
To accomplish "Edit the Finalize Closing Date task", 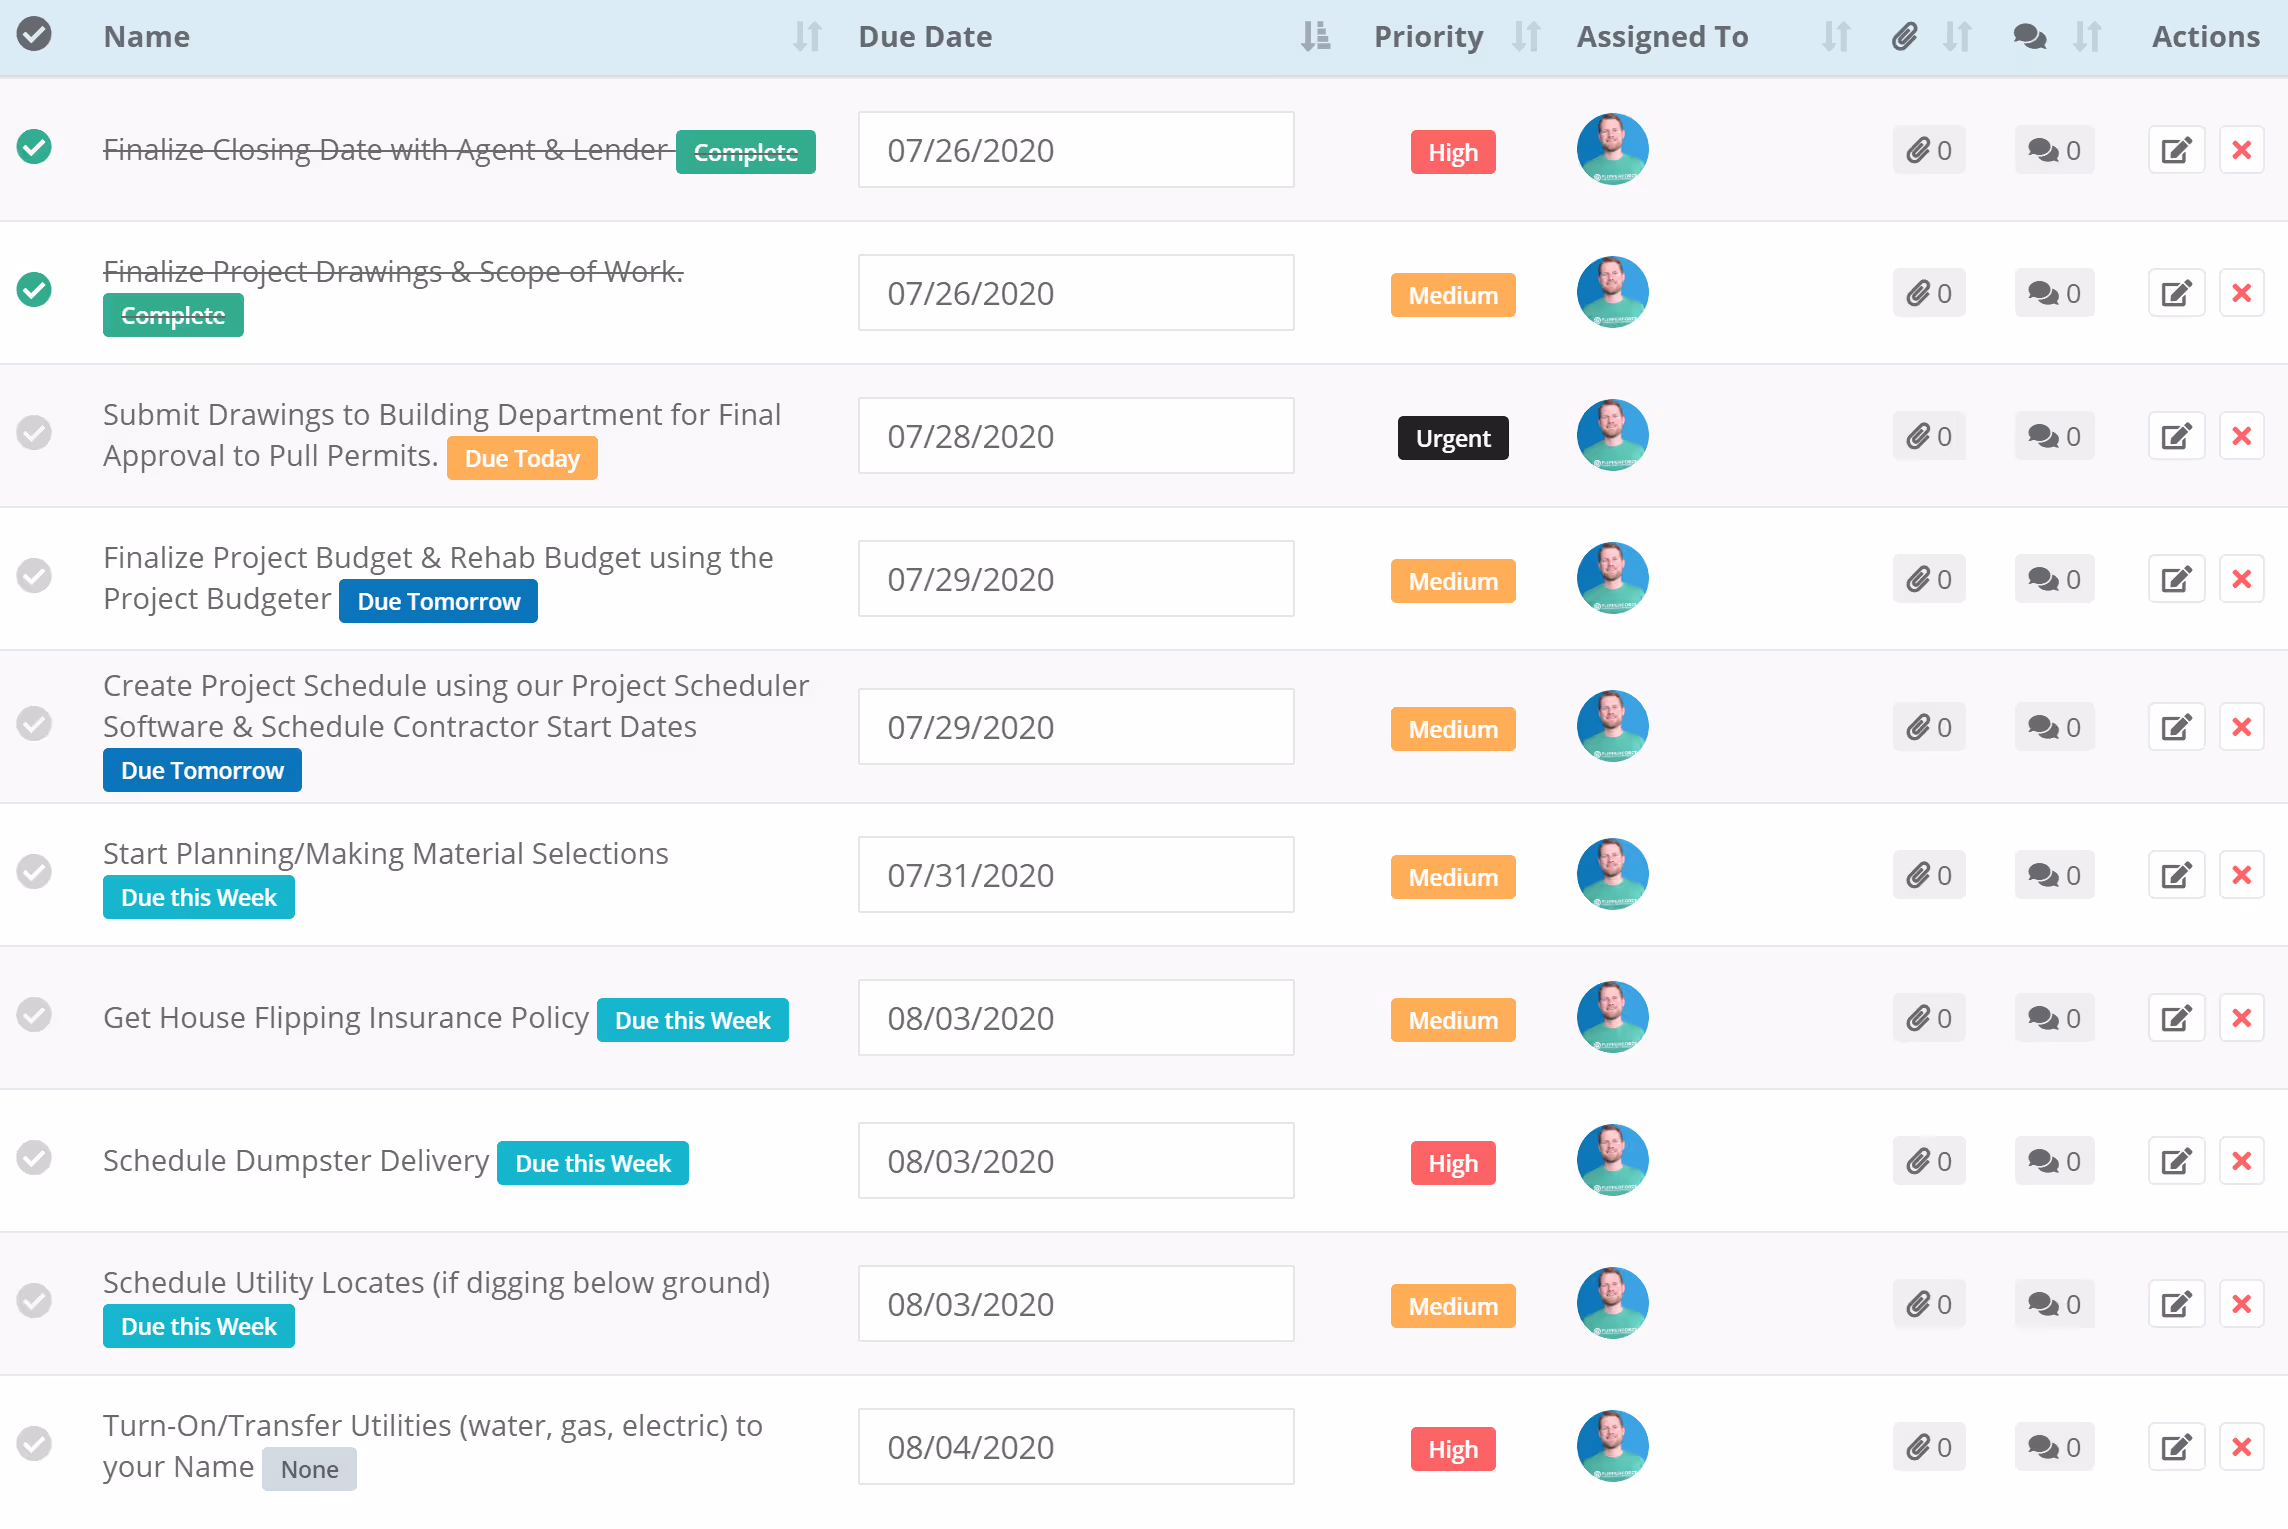I will [x=2176, y=151].
